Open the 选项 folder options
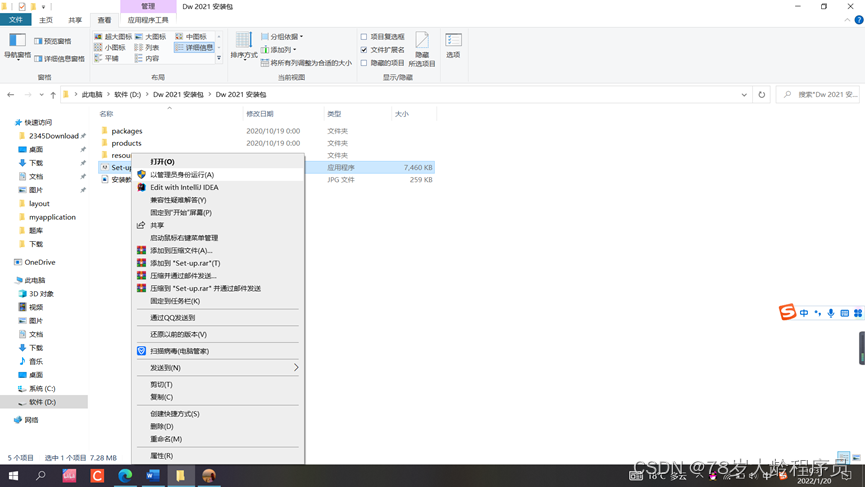The width and height of the screenshot is (865, 487). (x=453, y=45)
